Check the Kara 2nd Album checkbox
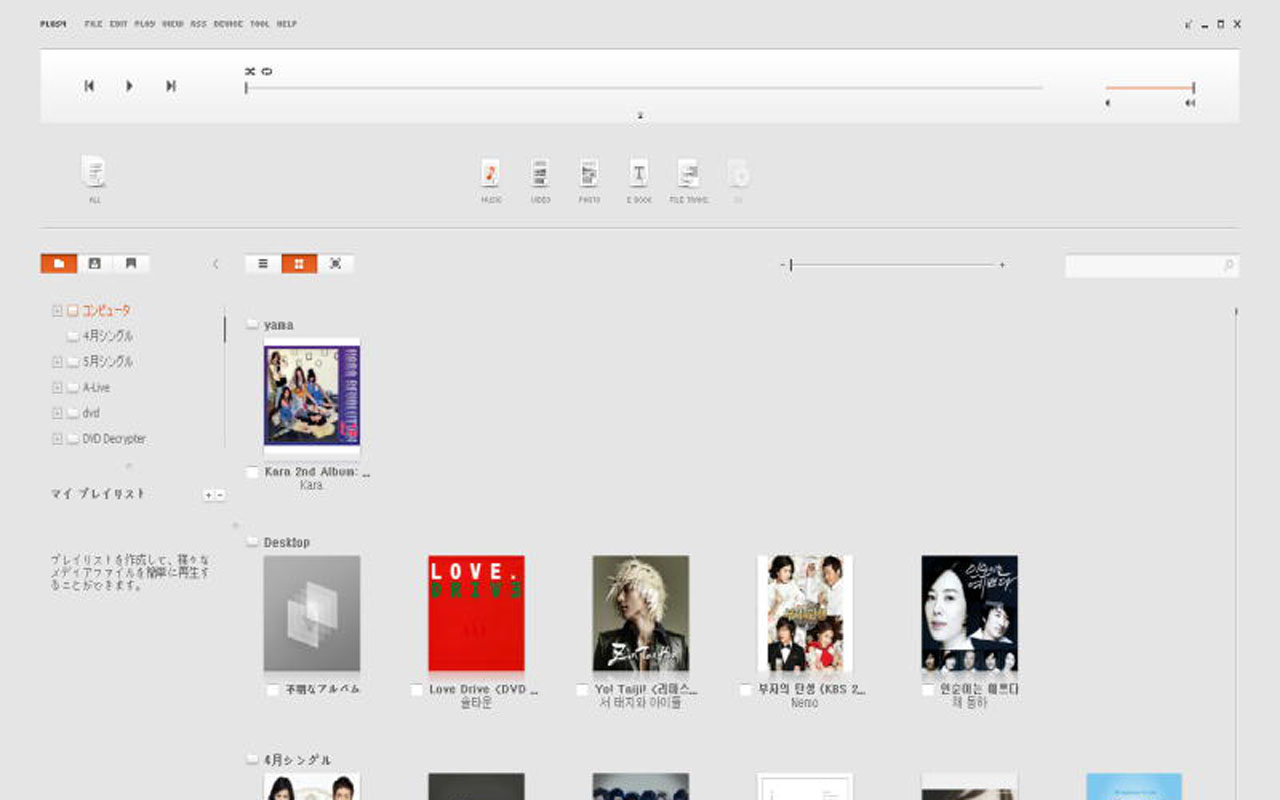Screen dimensions: 1280x800 click(252, 472)
